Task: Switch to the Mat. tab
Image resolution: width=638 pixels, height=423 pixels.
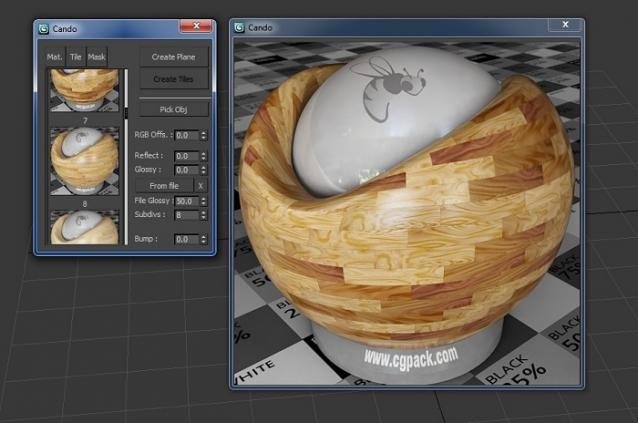Action: (x=56, y=57)
